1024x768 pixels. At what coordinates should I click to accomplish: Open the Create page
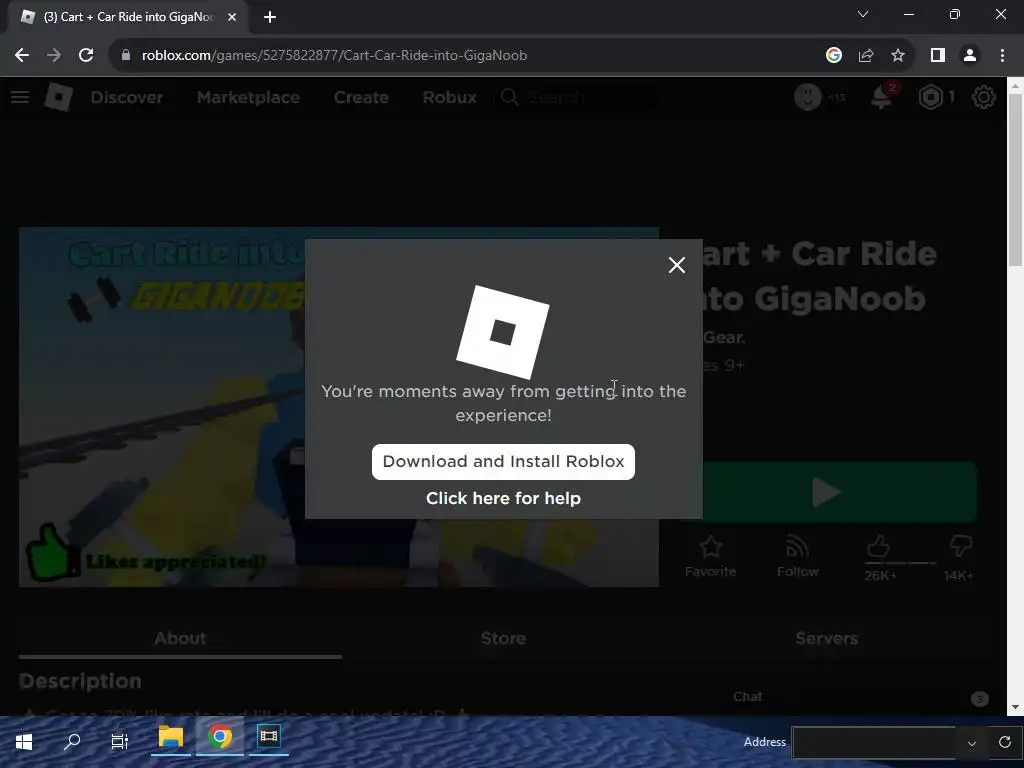[x=361, y=97]
